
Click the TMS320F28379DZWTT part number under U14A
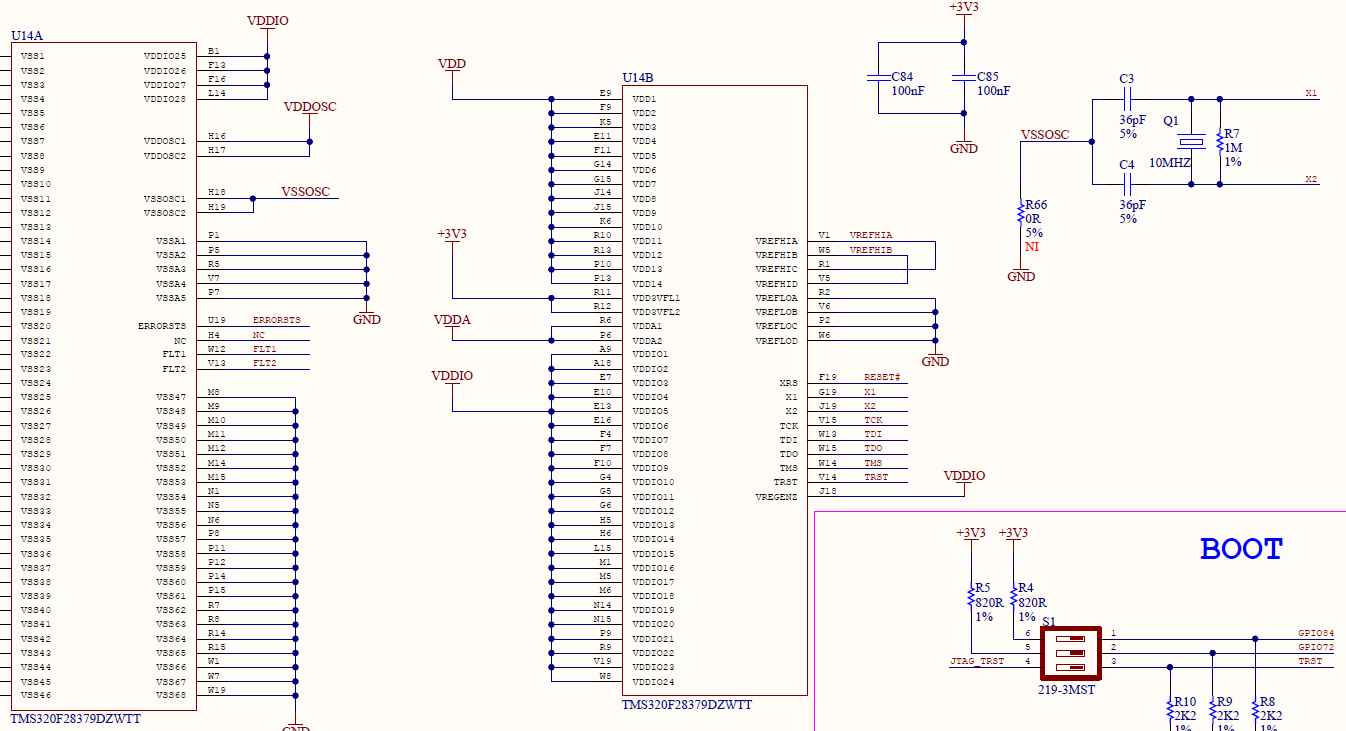coord(76,719)
